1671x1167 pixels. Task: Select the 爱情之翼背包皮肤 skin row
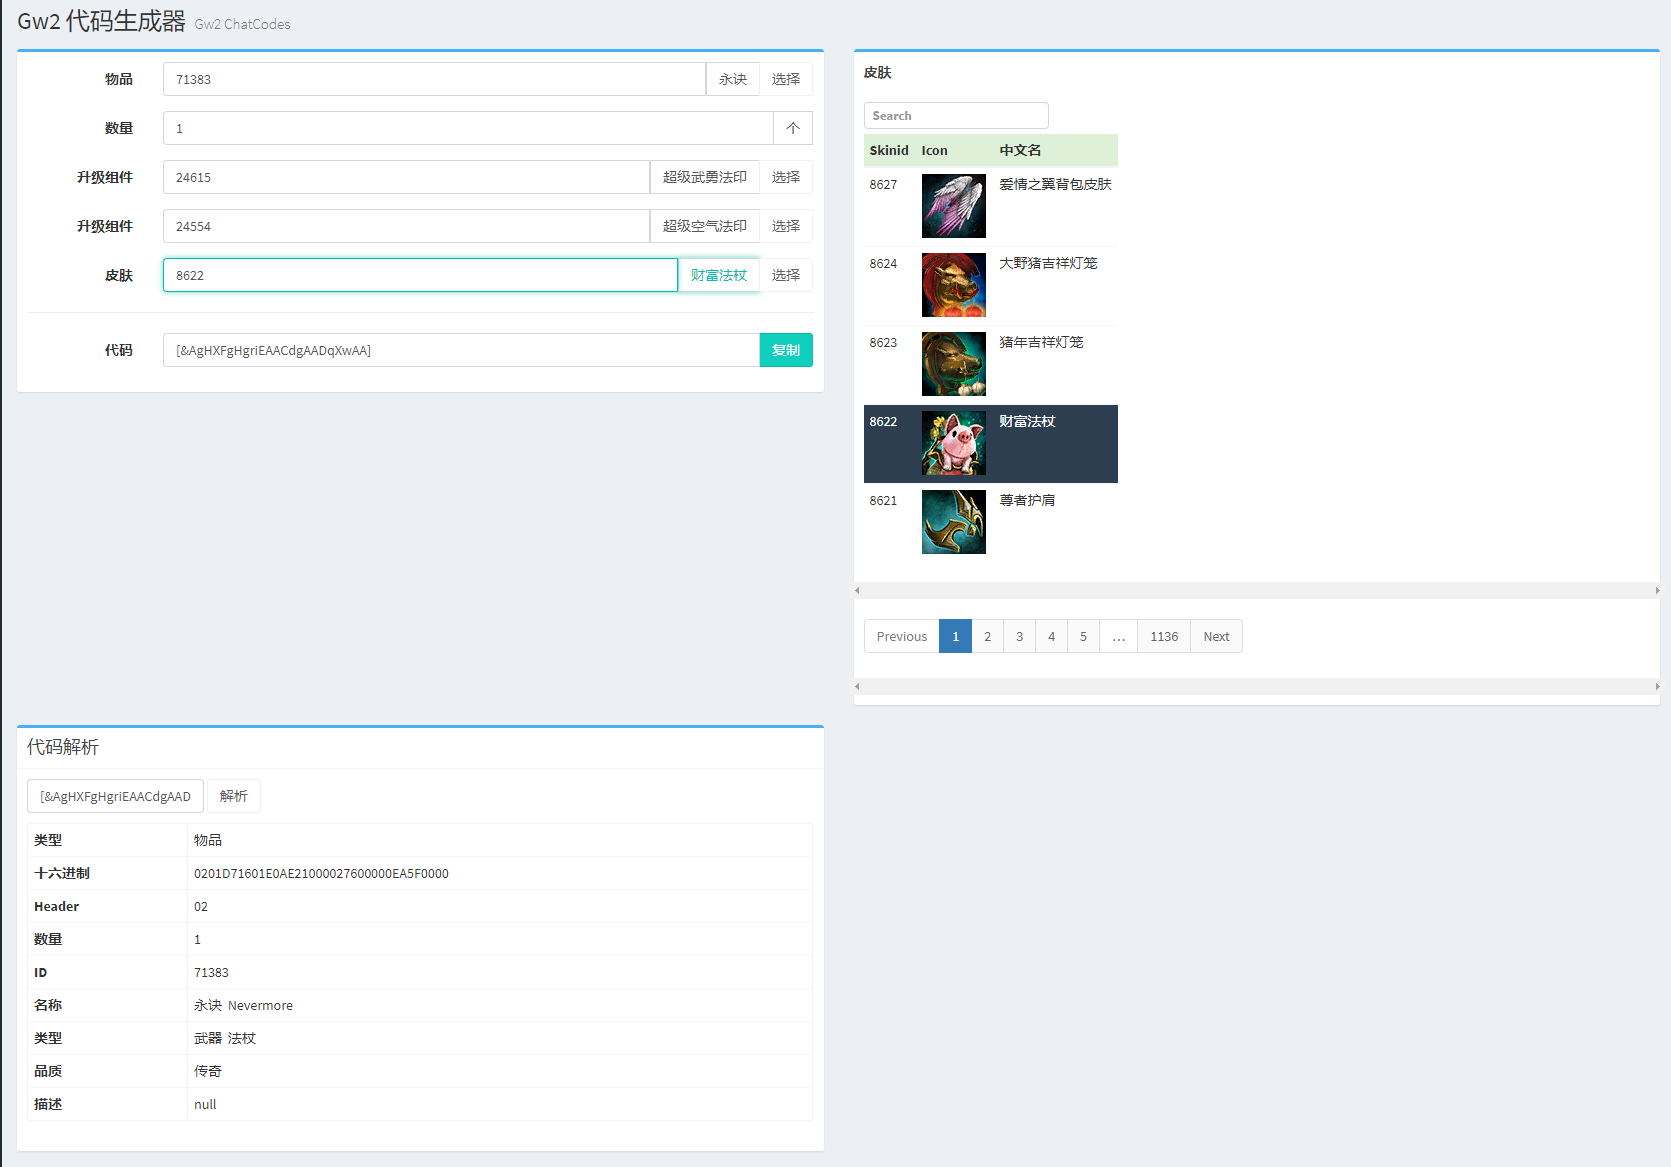coord(991,206)
